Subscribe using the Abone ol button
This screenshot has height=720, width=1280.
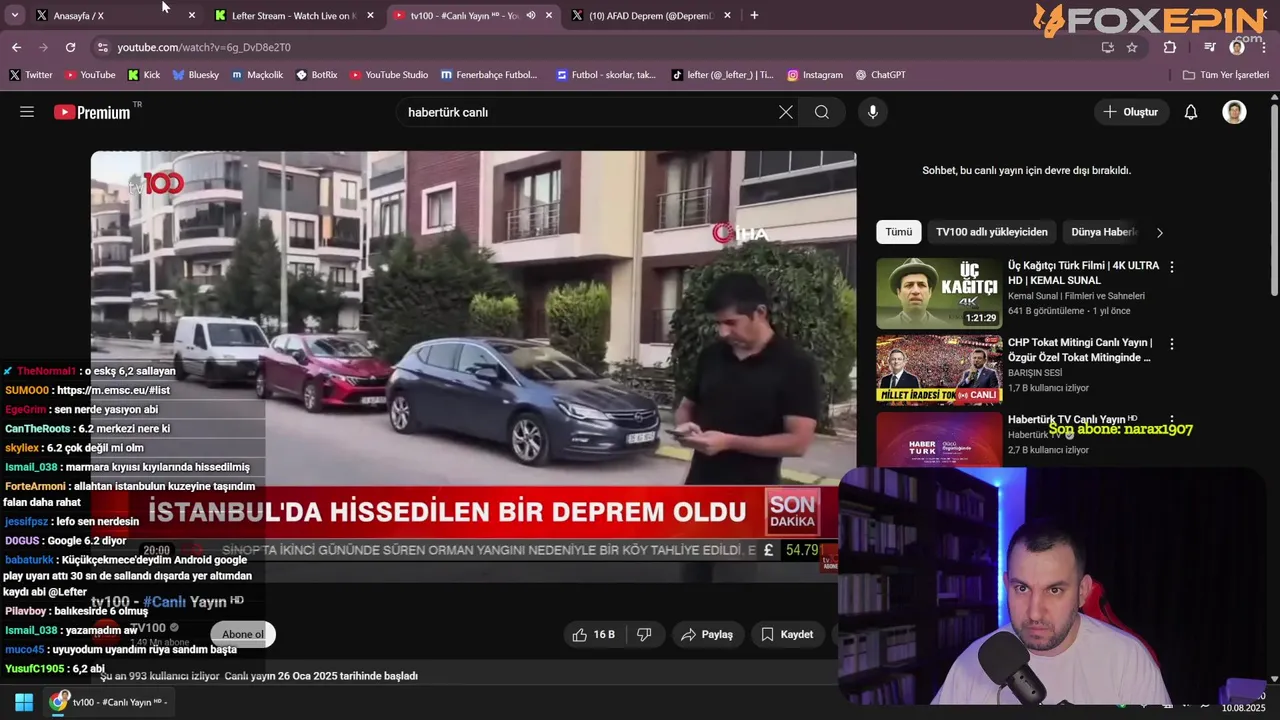coord(243,634)
